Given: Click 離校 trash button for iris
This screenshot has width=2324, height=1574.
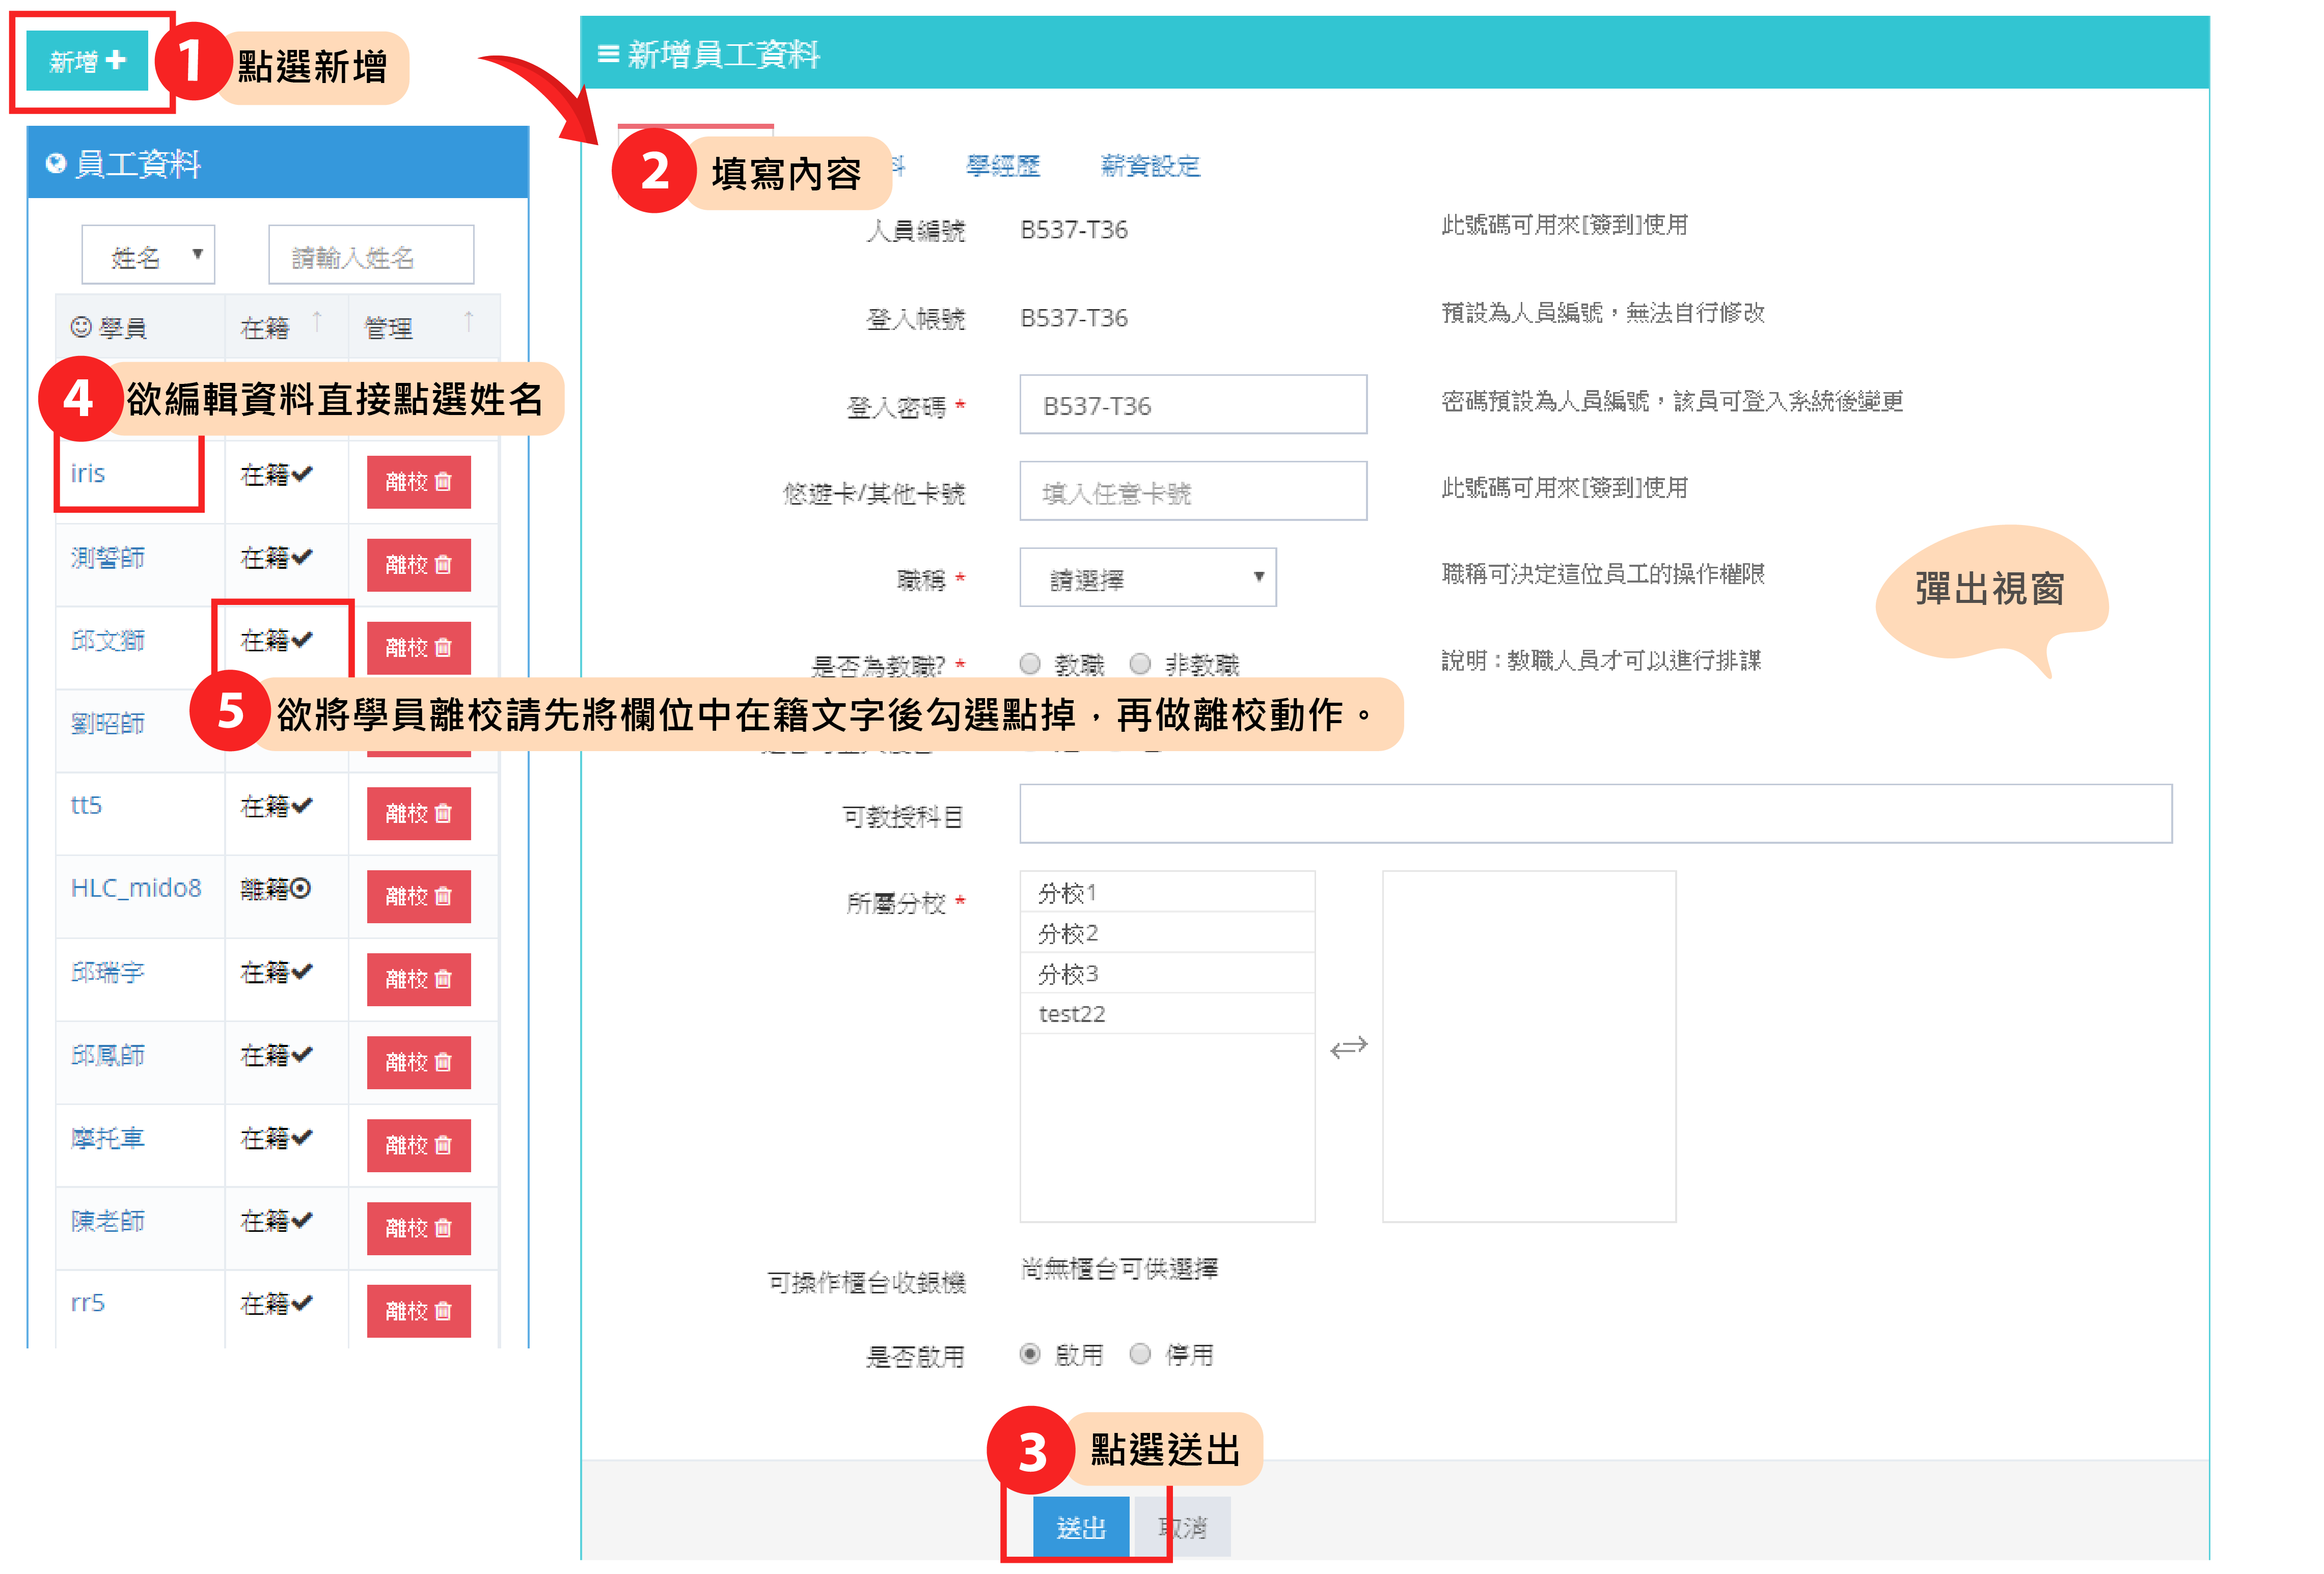Looking at the screenshot, I should (418, 482).
